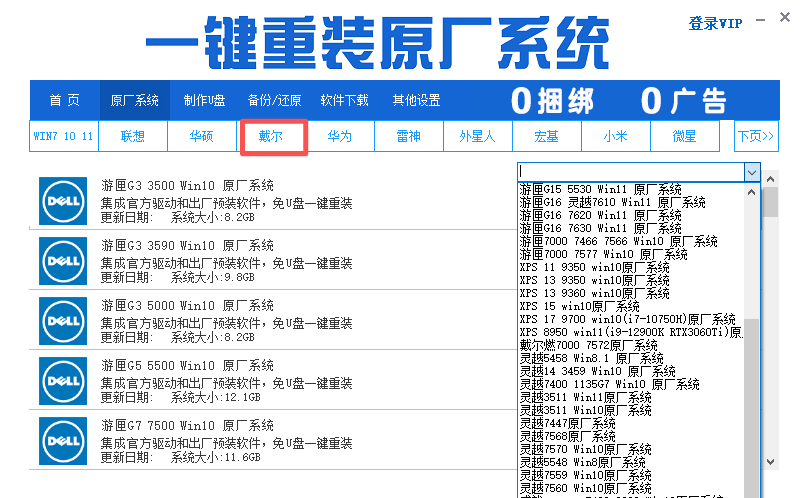808x498 pixels.
Task: Choose 灵越7568原厂系统
Action: click(x=567, y=436)
